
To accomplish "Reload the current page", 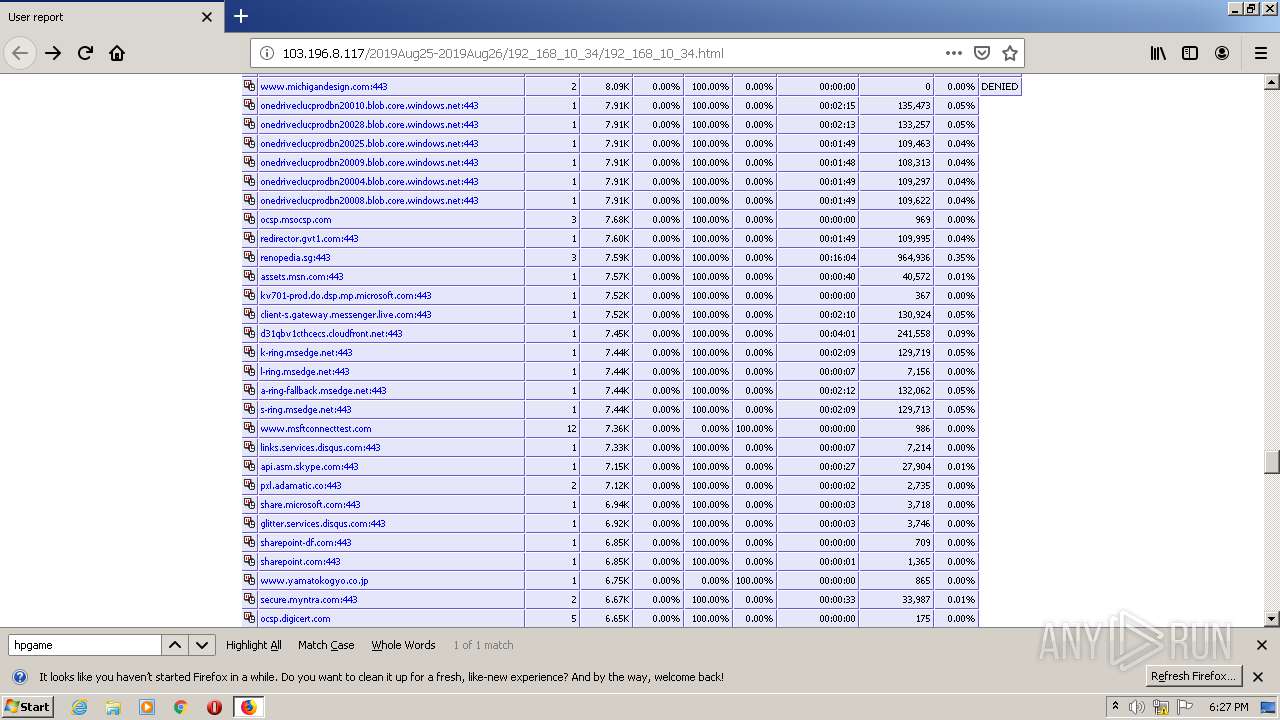I will pyautogui.click(x=85, y=53).
